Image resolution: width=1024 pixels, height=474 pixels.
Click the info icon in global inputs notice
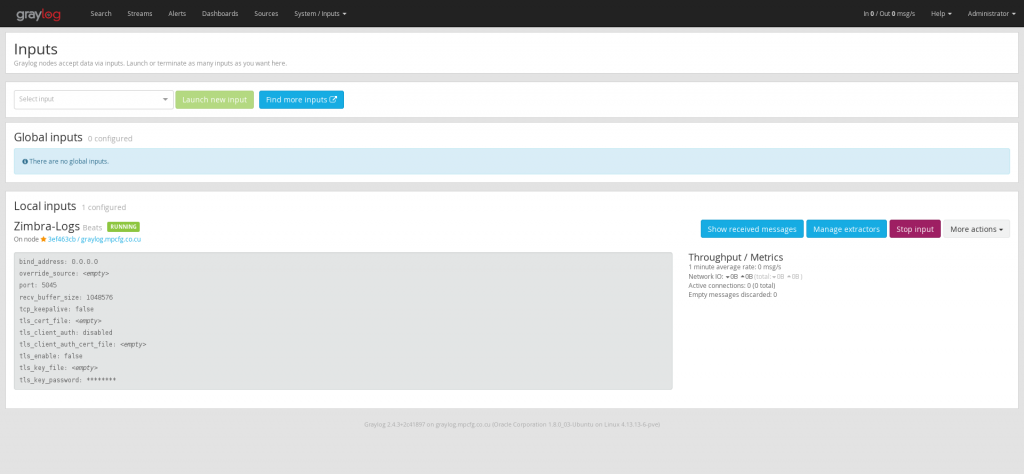pyautogui.click(x=24, y=161)
